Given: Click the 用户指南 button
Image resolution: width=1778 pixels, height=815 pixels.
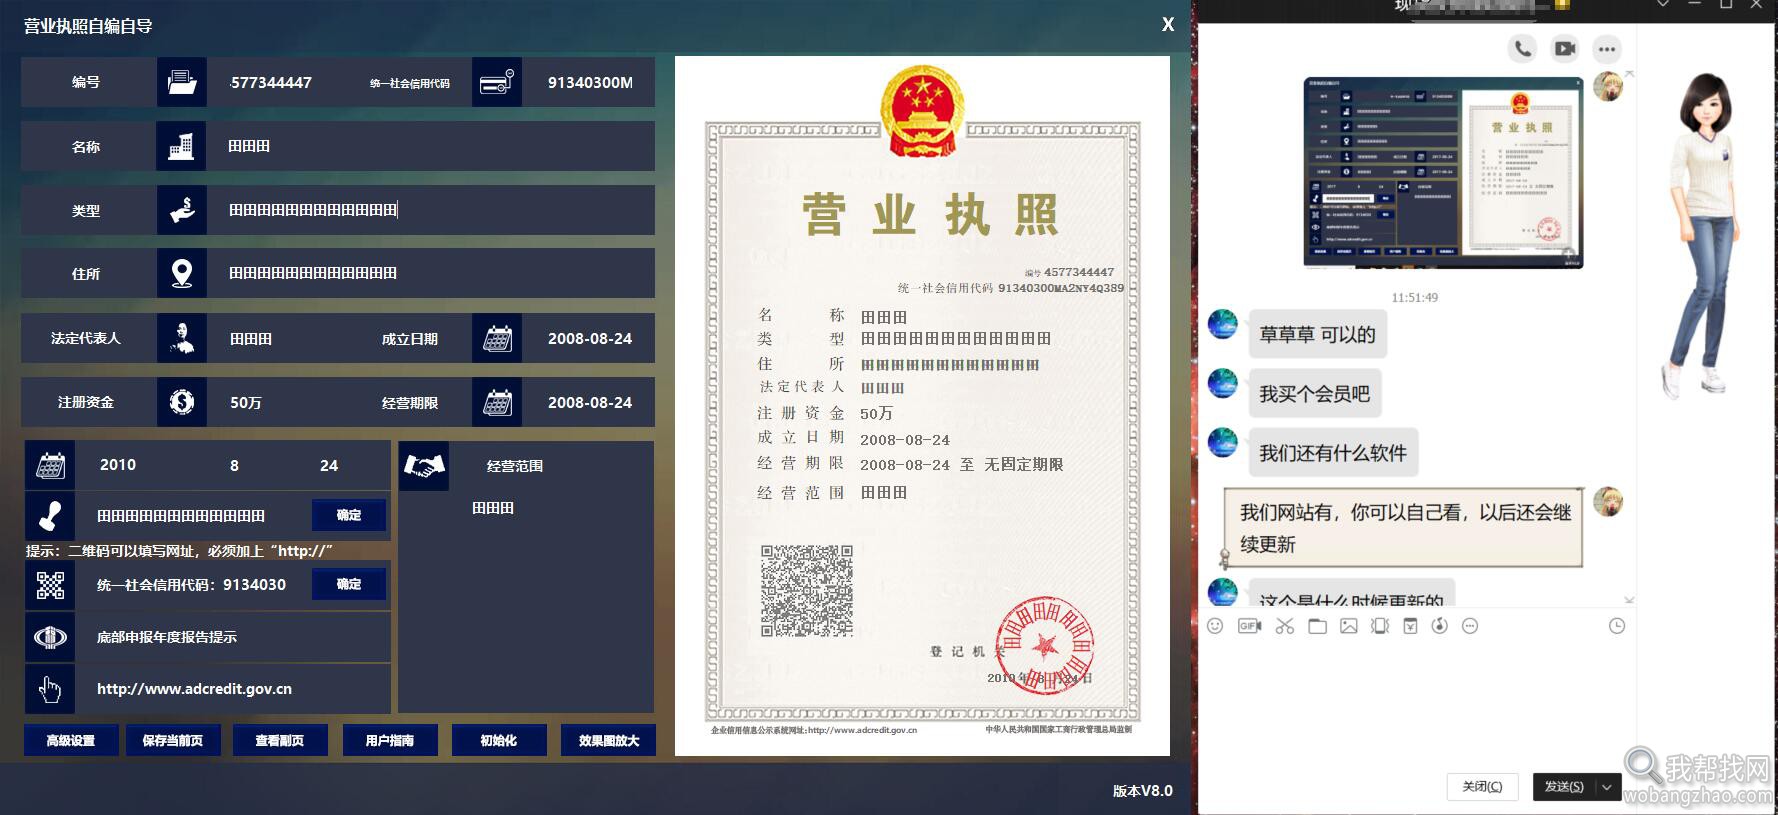Looking at the screenshot, I should (x=389, y=741).
